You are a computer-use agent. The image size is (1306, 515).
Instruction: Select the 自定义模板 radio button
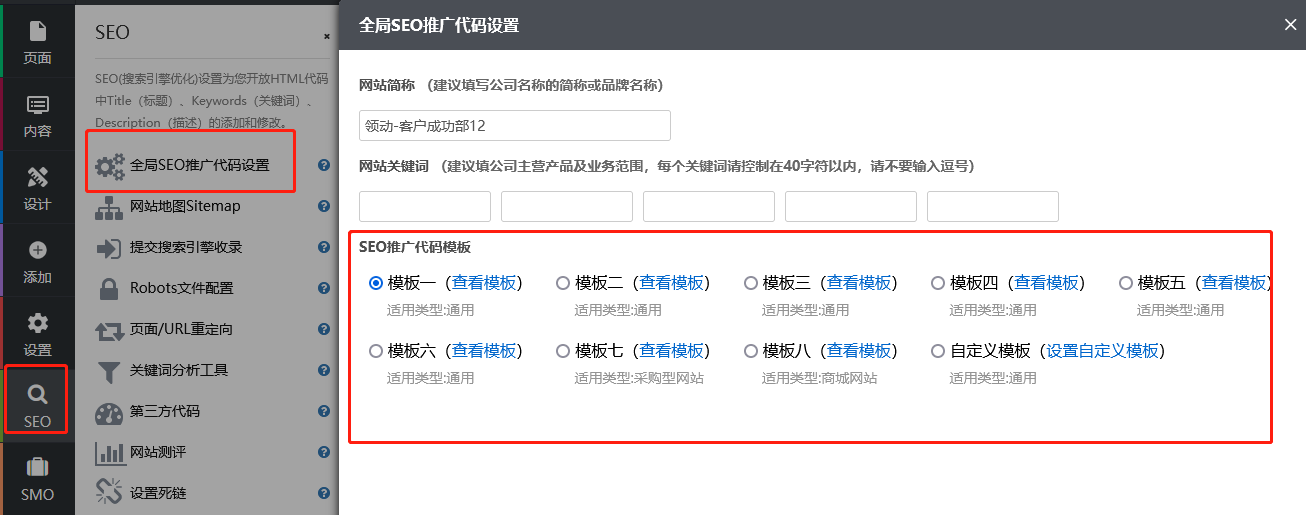tap(938, 351)
